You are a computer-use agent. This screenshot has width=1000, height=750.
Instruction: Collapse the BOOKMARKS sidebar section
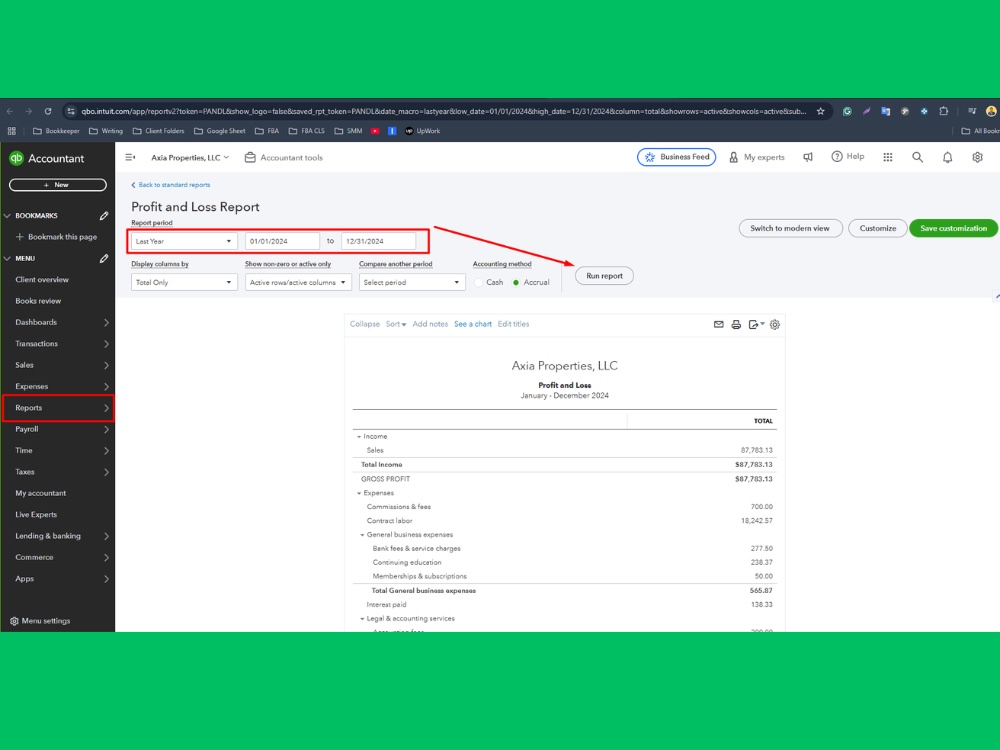click(x=8, y=216)
